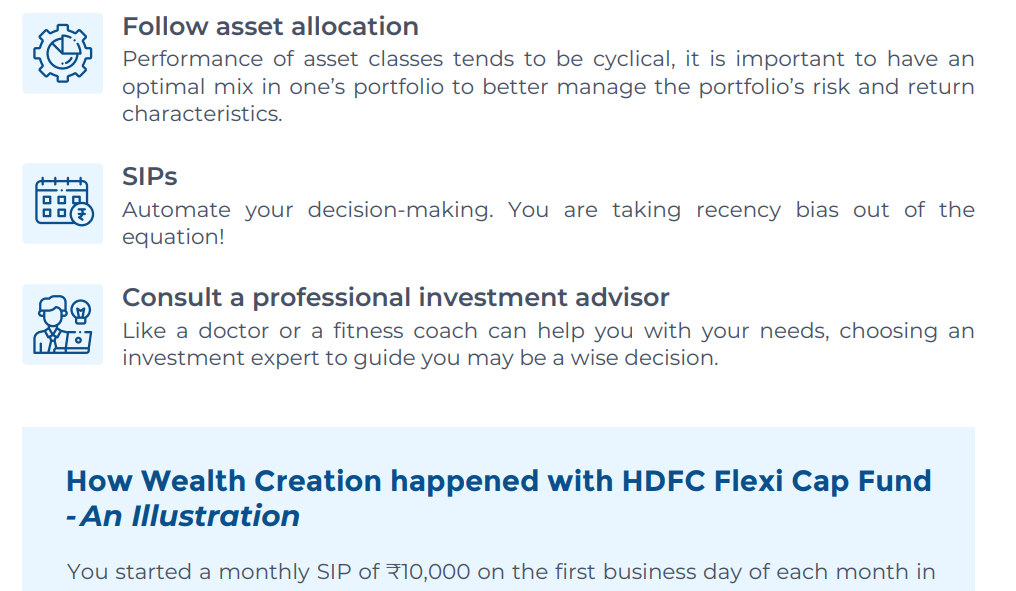Click the asset allocation gear chart icon
The width and height of the screenshot is (1016, 591).
tap(62, 53)
